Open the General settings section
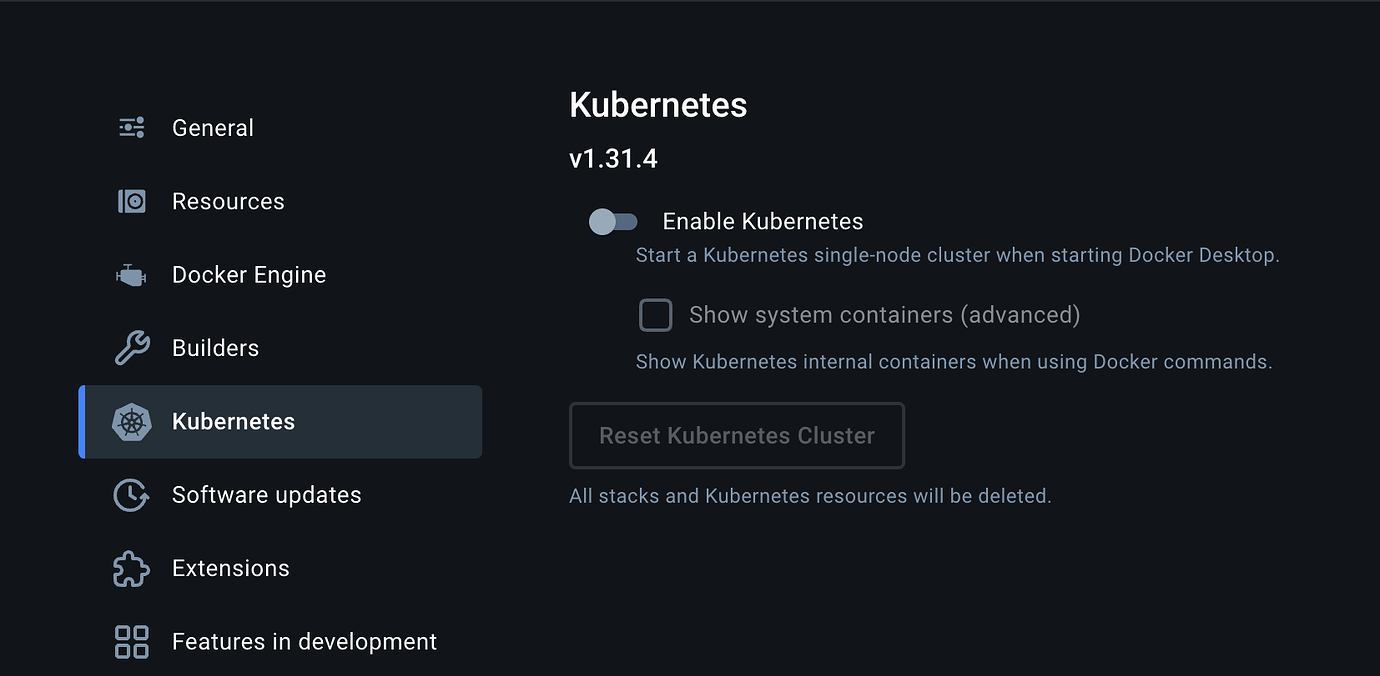Viewport: 1380px width, 676px height. [213, 128]
